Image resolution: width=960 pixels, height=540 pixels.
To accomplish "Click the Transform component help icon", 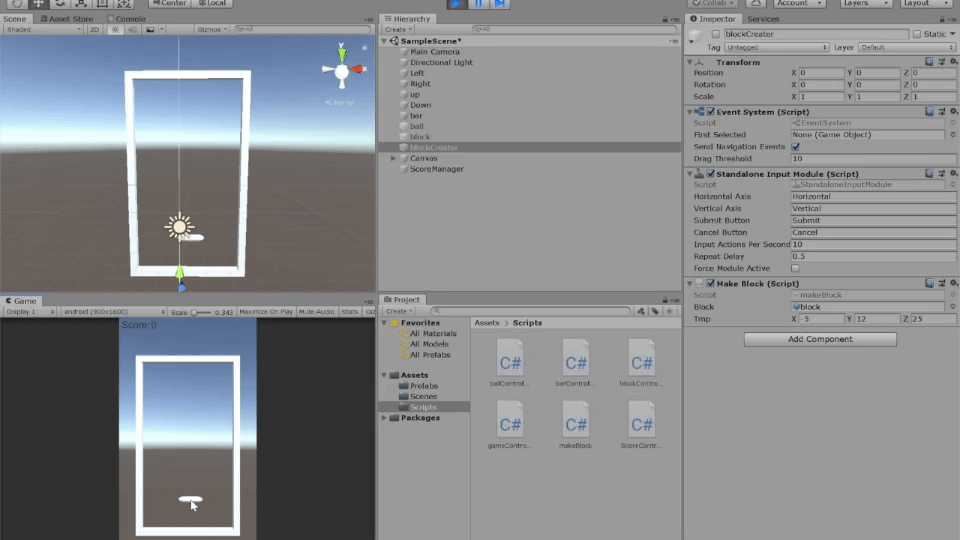I will pyautogui.click(x=929, y=62).
